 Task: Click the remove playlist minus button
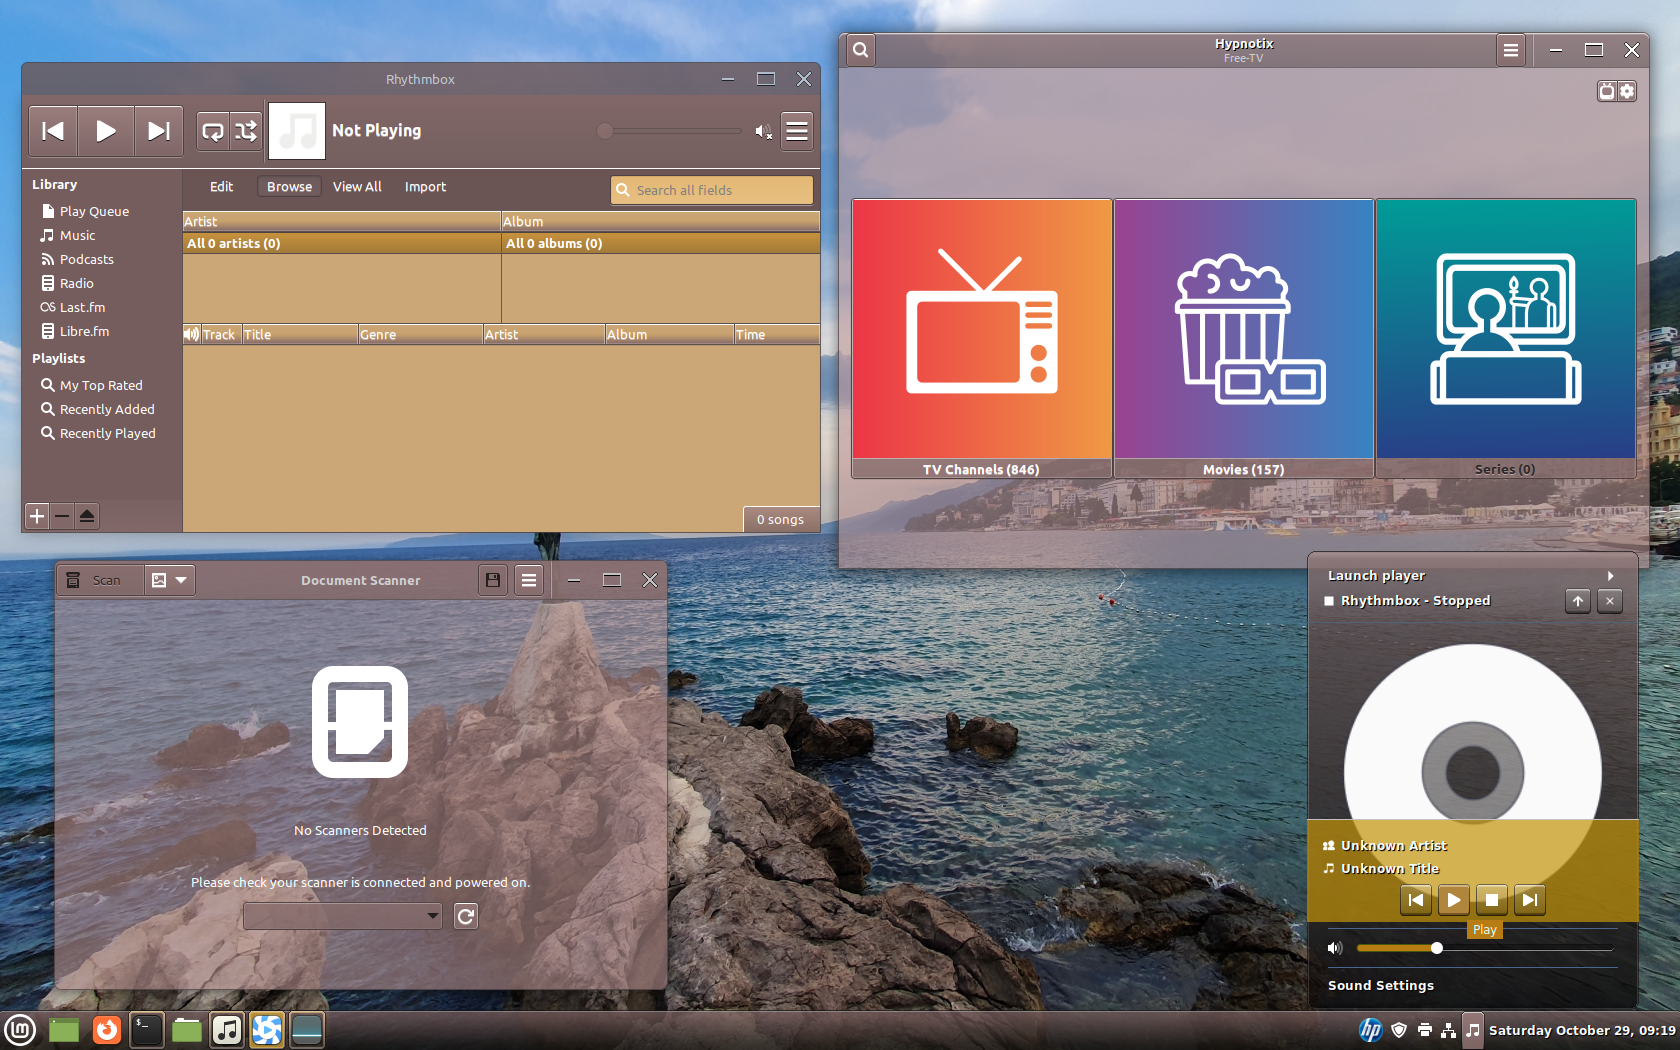coord(62,516)
